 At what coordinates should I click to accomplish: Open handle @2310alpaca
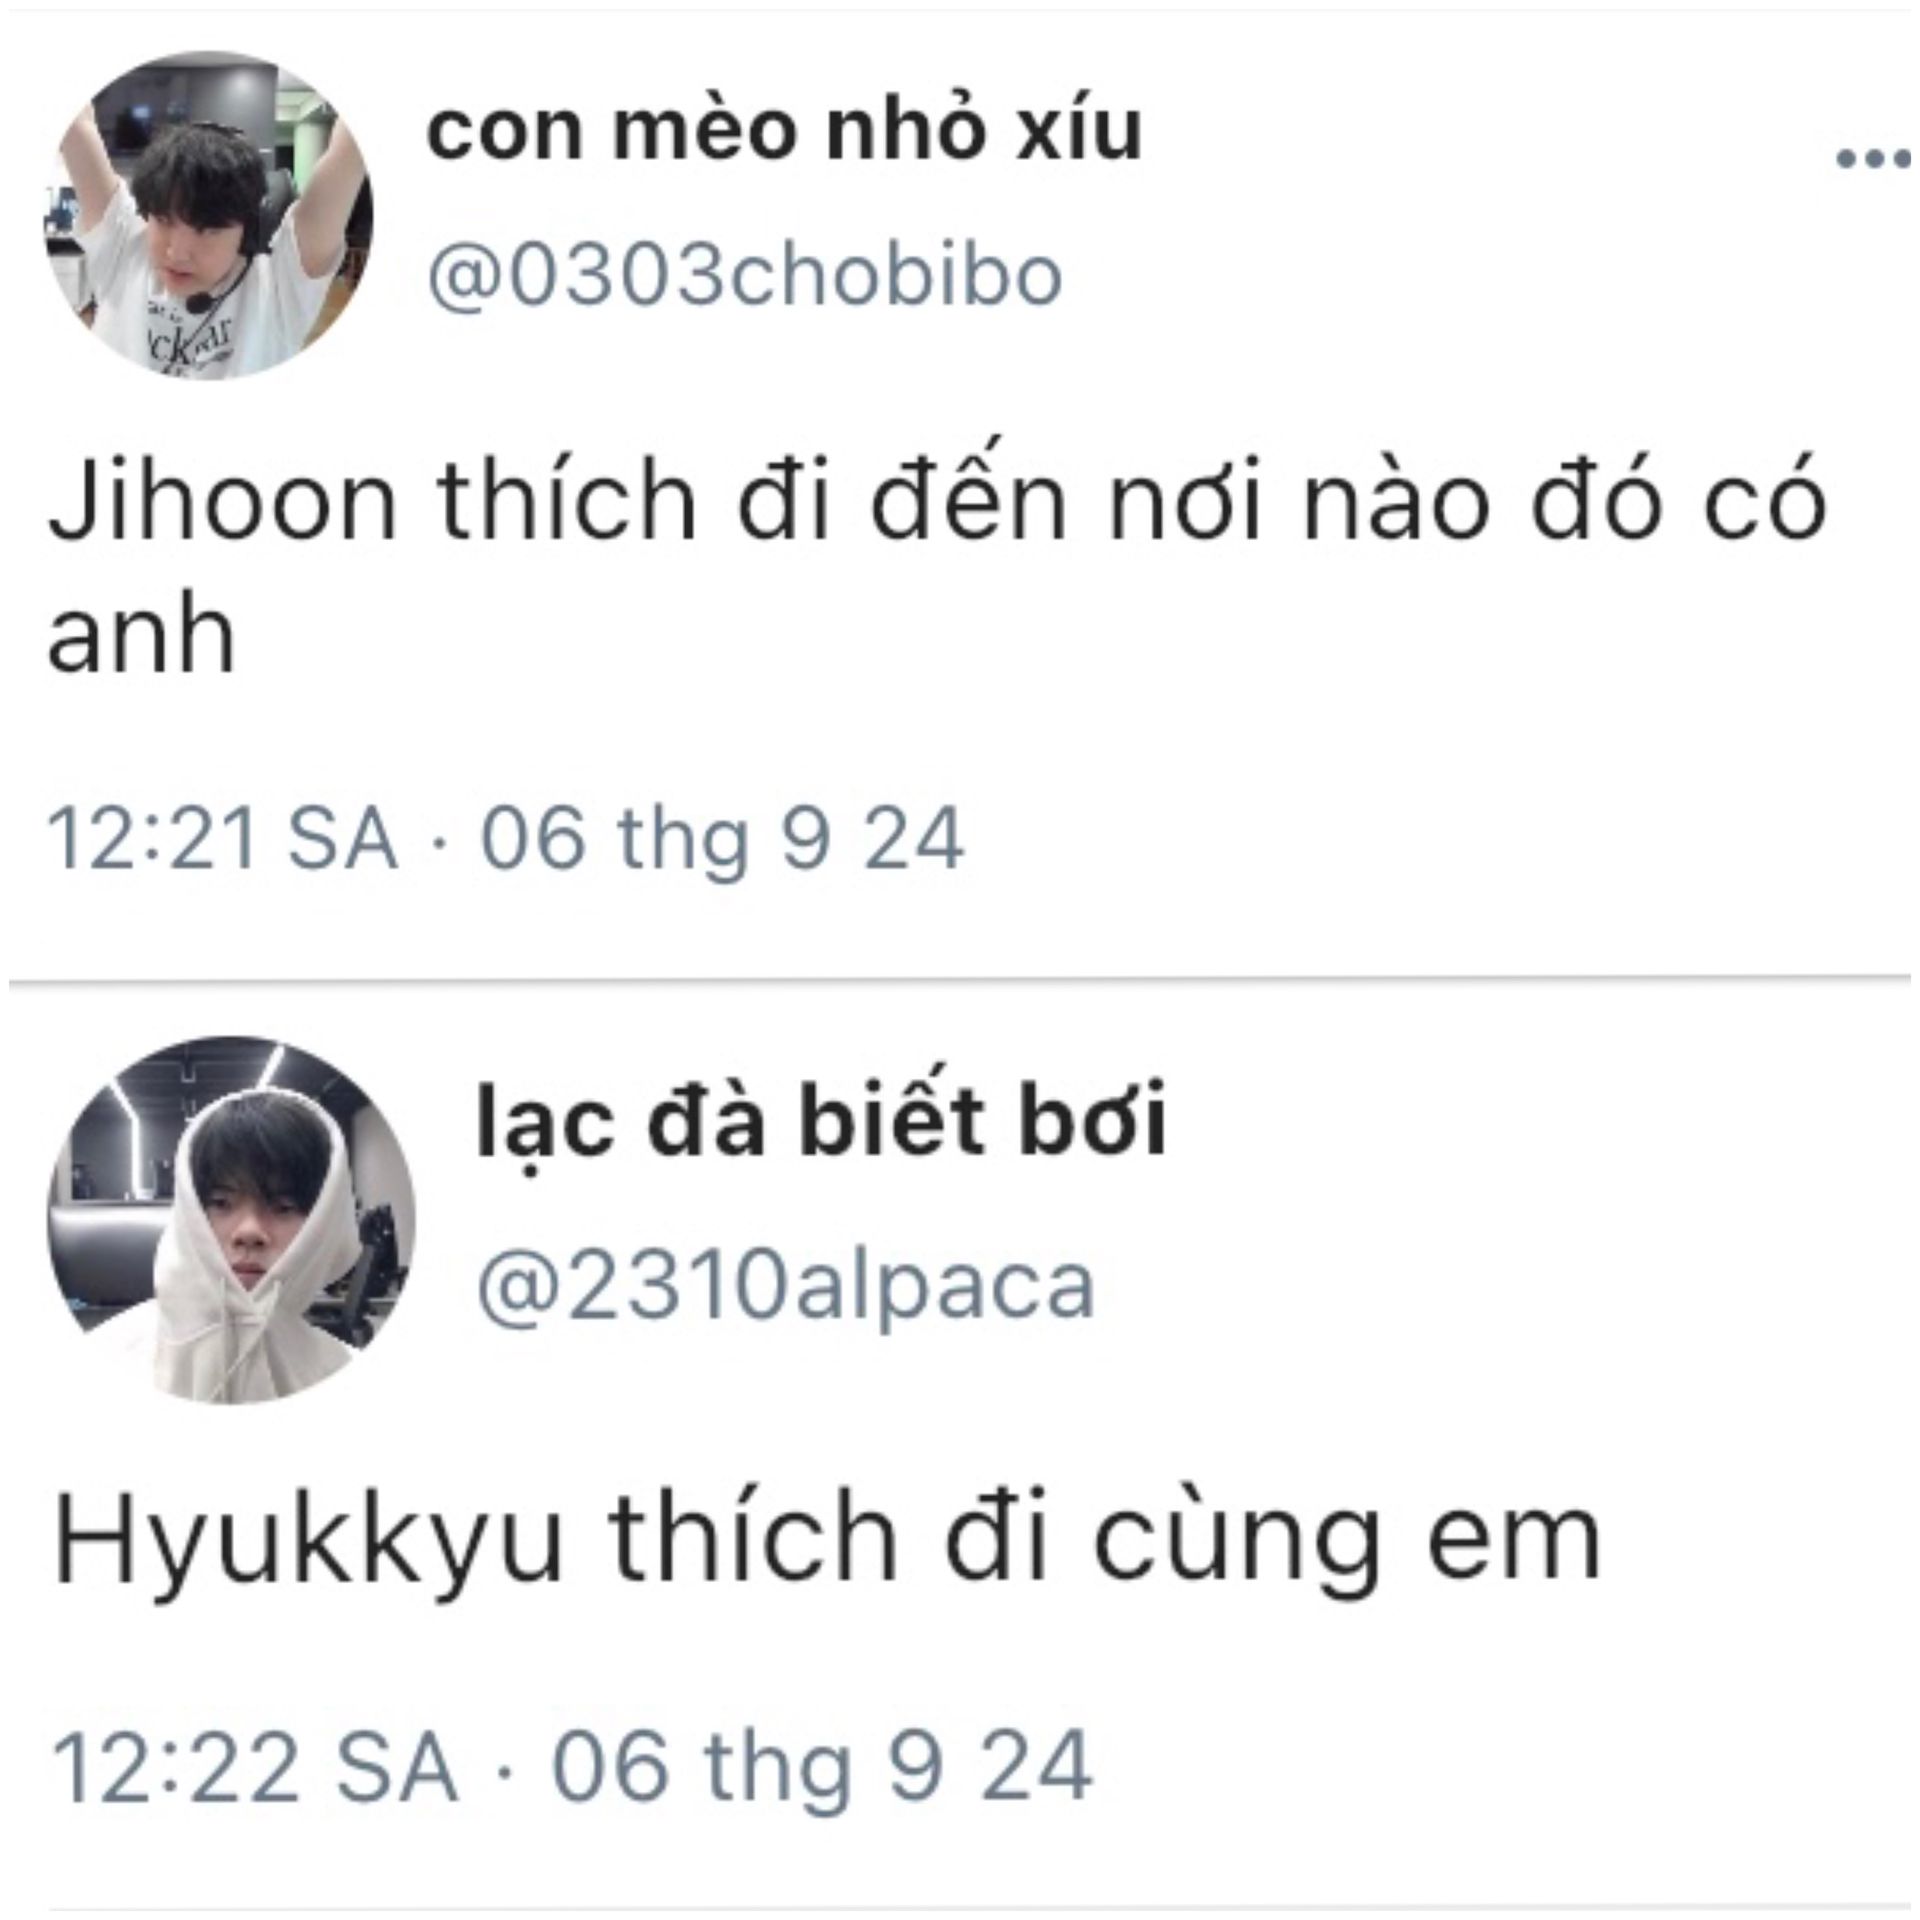[786, 1286]
